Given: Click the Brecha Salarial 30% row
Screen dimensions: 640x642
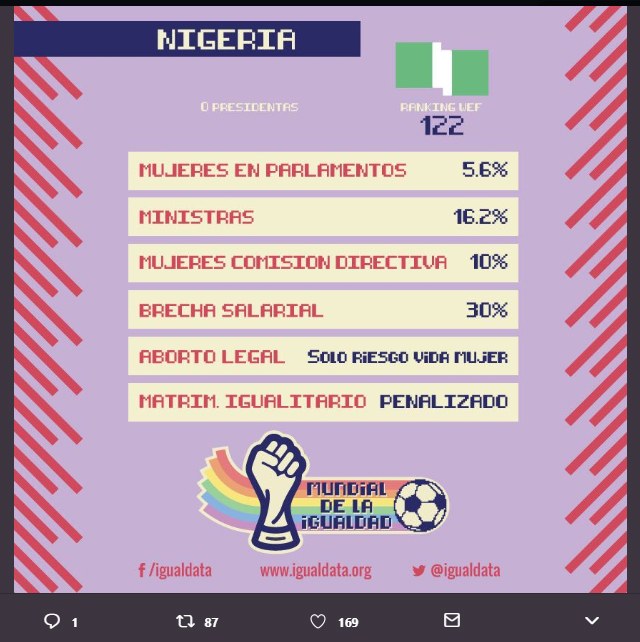Looking at the screenshot, I should pyautogui.click(x=322, y=310).
